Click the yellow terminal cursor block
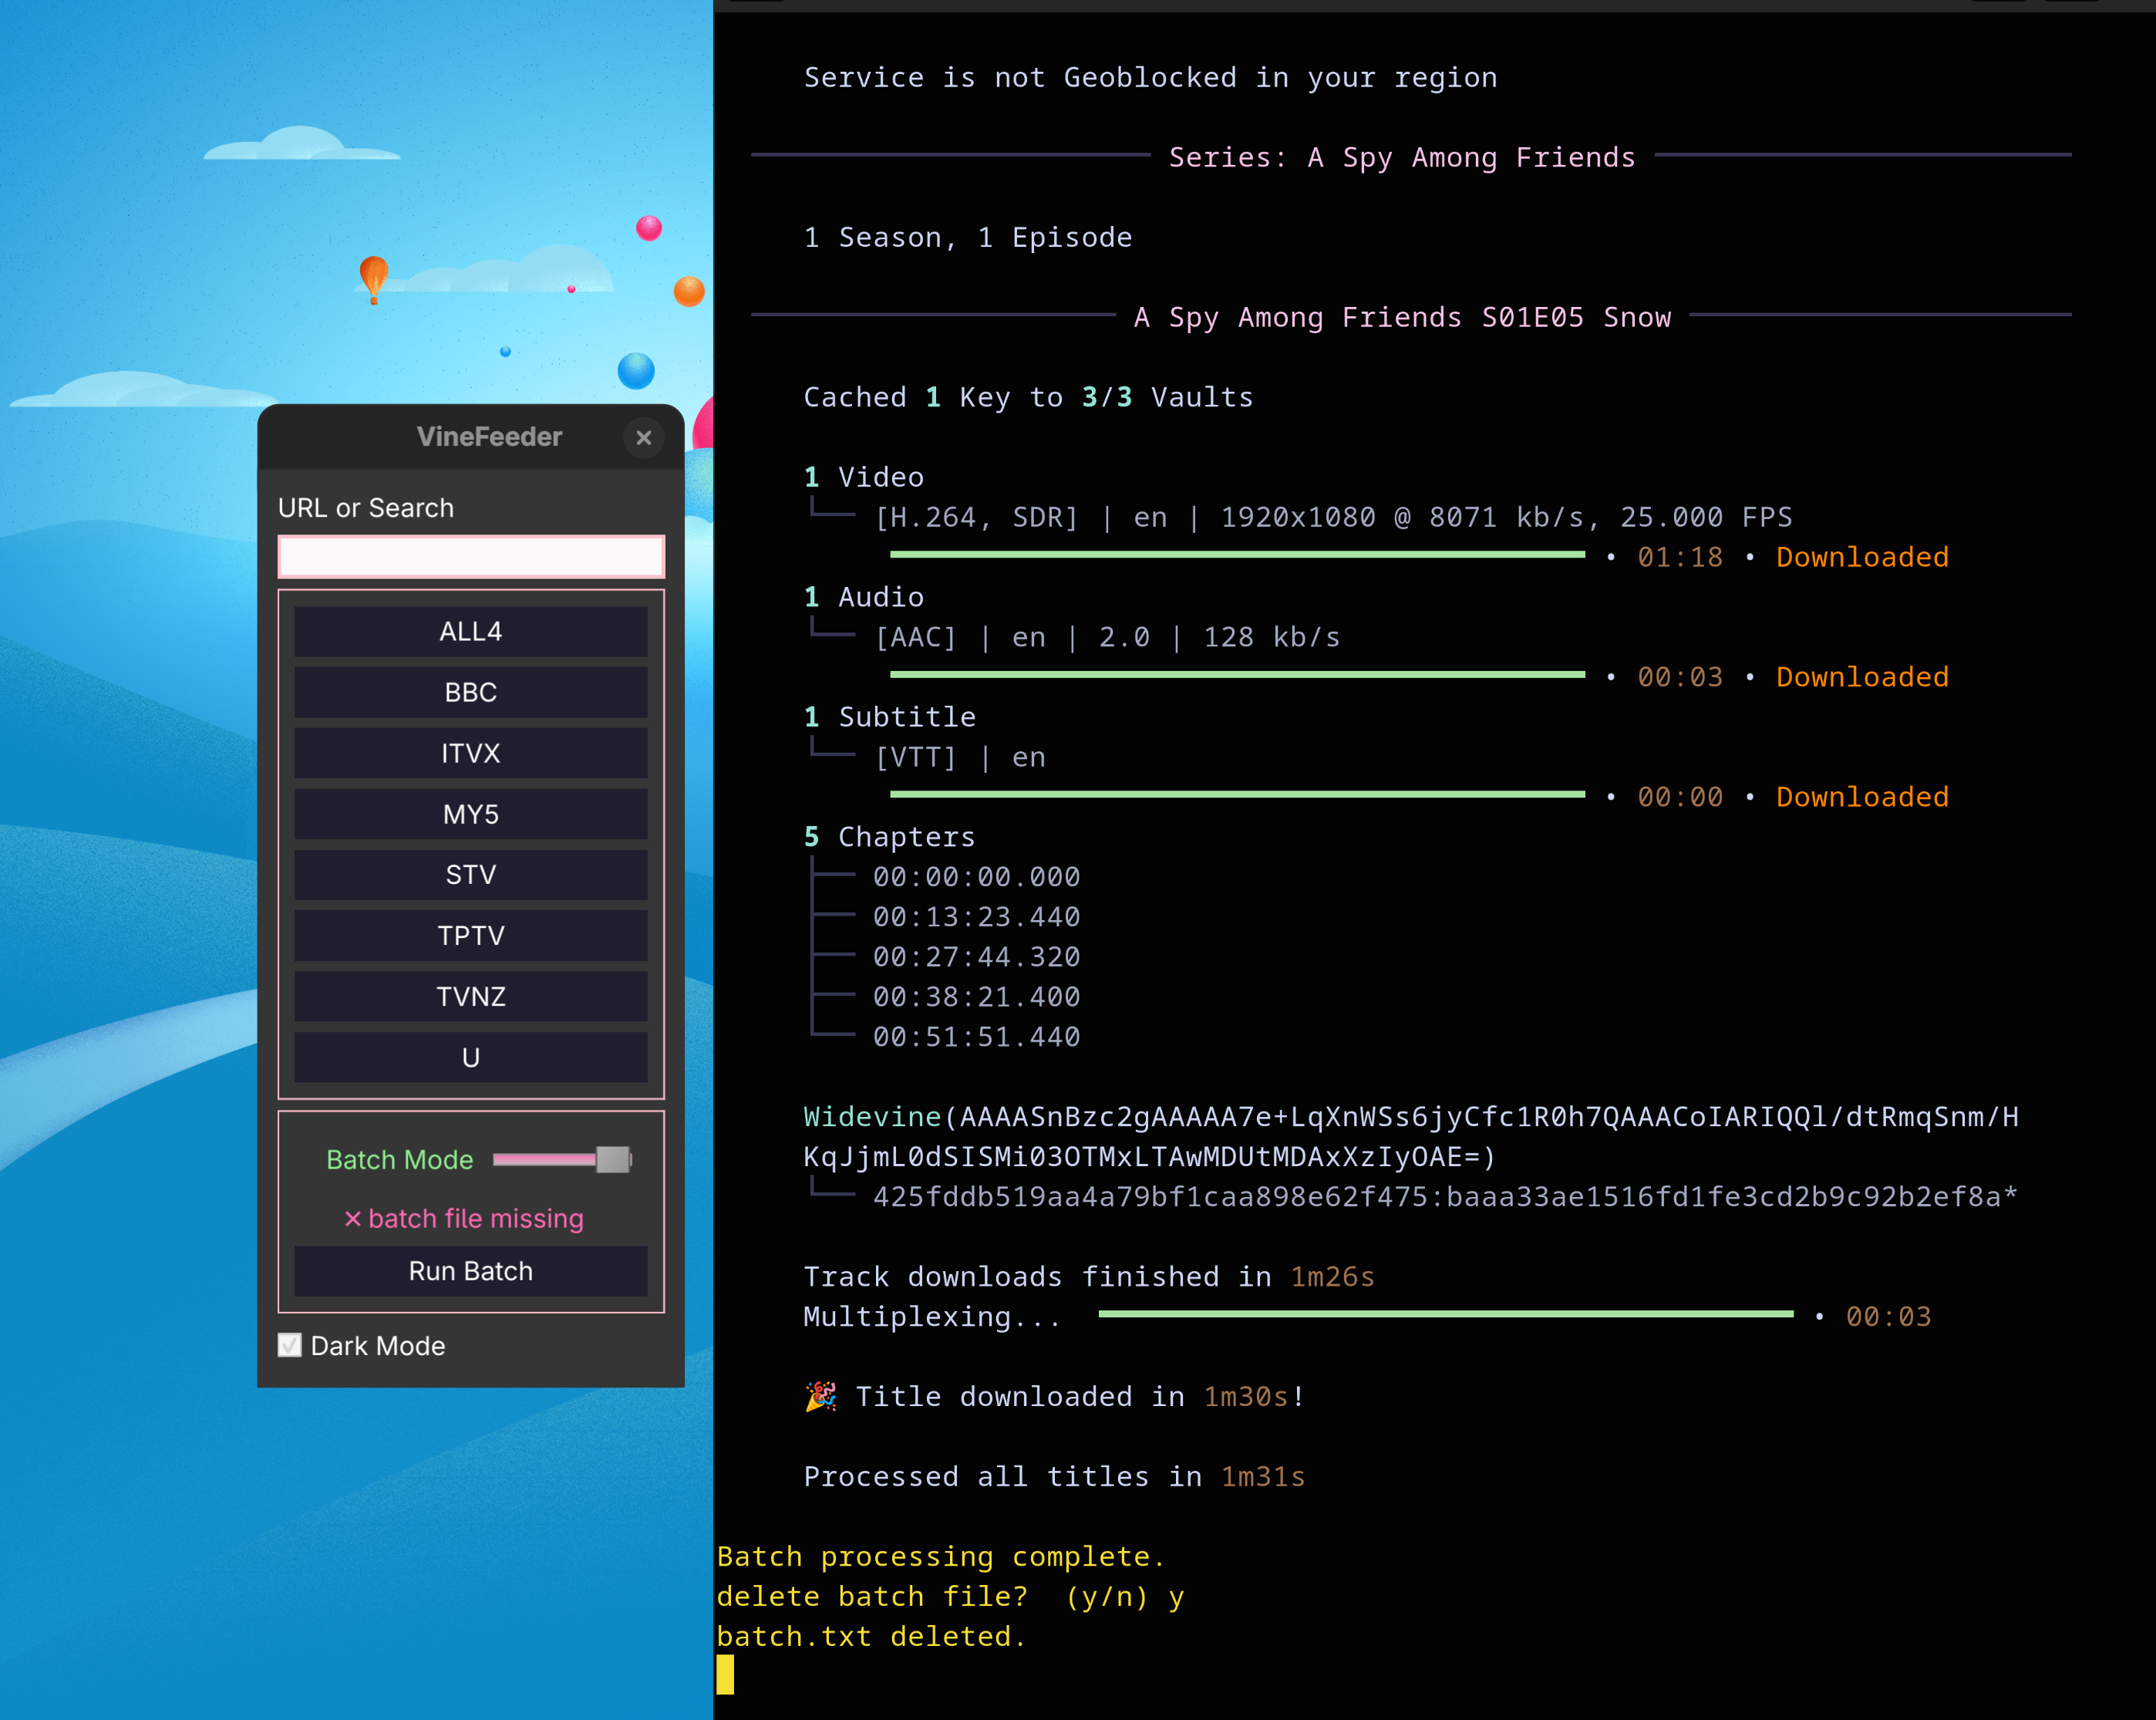This screenshot has width=2156, height=1720. pyautogui.click(x=725, y=1675)
